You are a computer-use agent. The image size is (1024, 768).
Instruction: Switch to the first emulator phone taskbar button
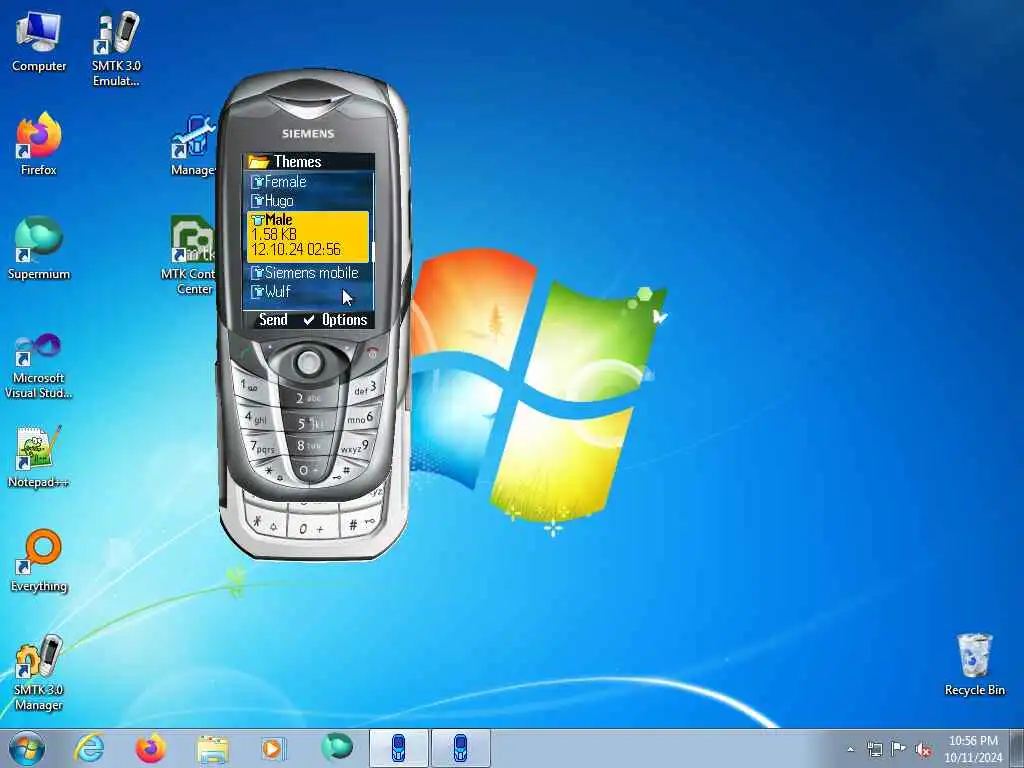point(398,748)
